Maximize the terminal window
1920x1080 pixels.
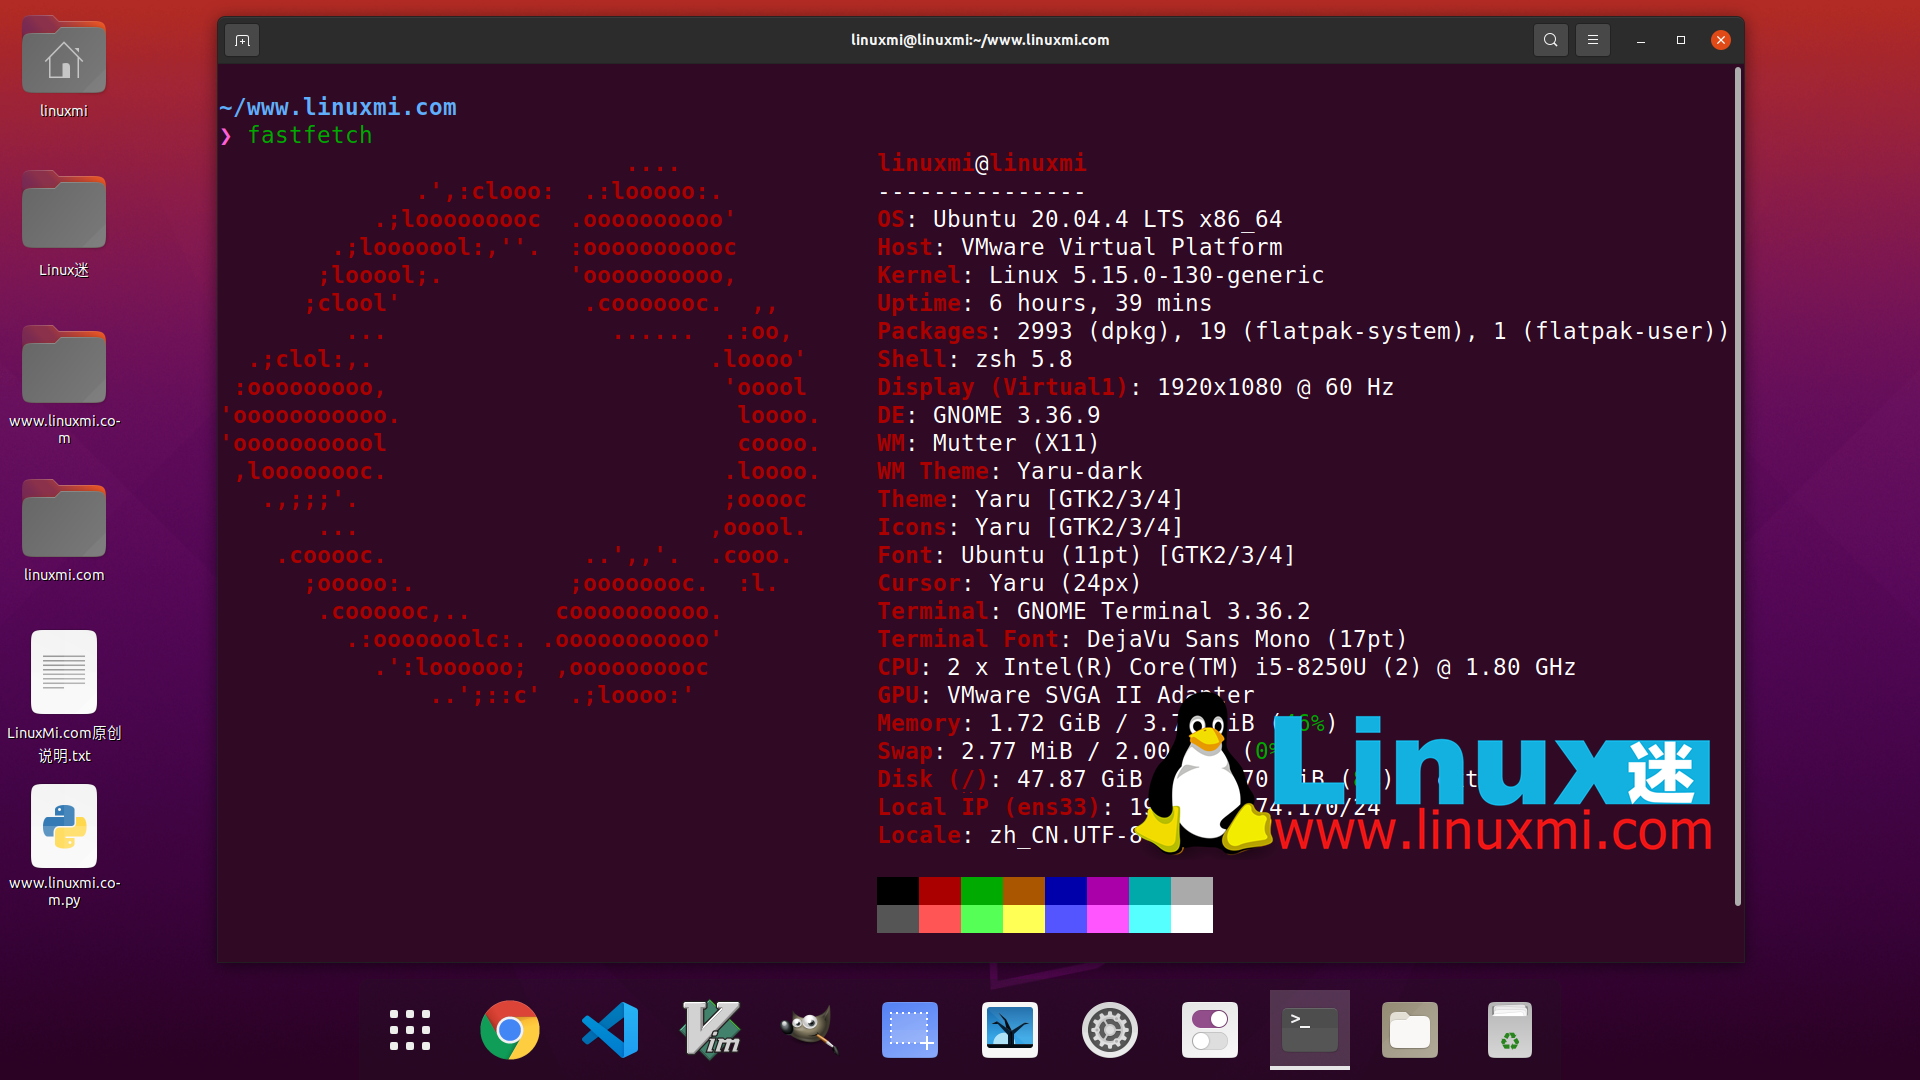point(1681,40)
